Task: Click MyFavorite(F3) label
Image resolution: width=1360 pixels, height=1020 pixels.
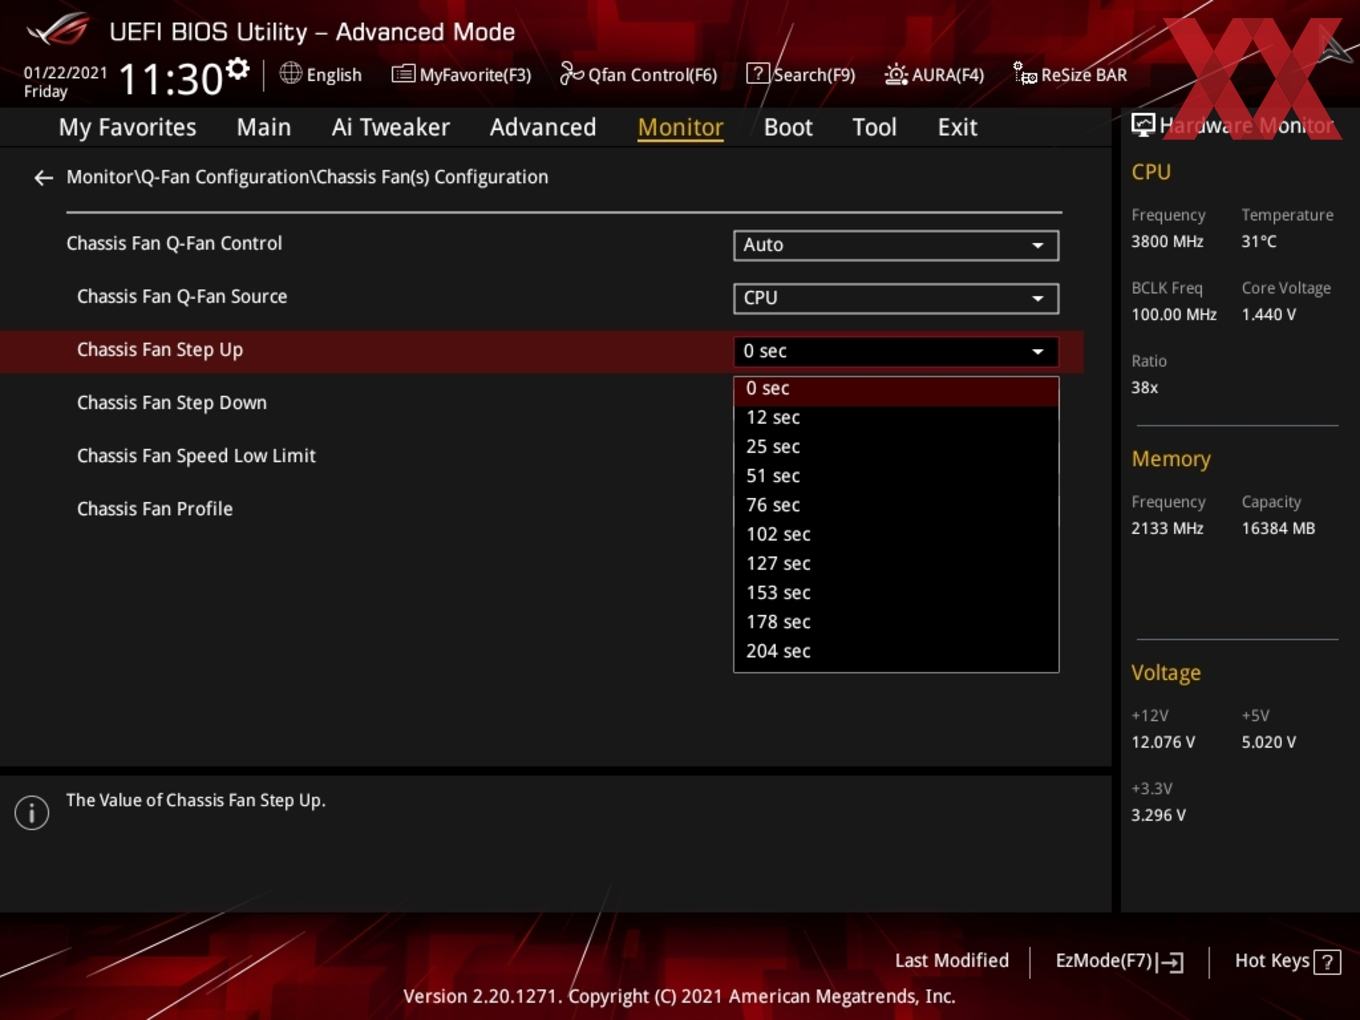Action: tap(475, 75)
